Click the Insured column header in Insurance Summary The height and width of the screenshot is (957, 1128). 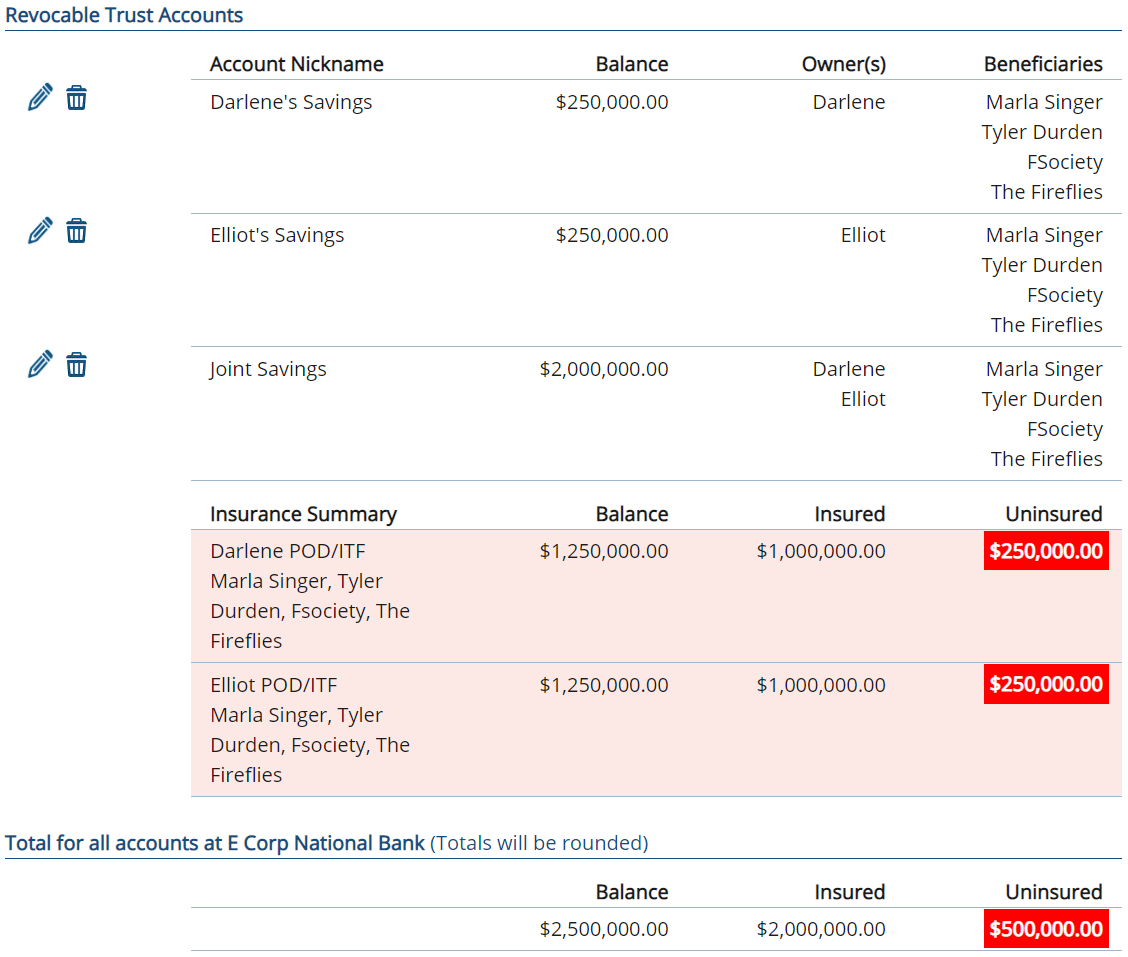coord(849,513)
